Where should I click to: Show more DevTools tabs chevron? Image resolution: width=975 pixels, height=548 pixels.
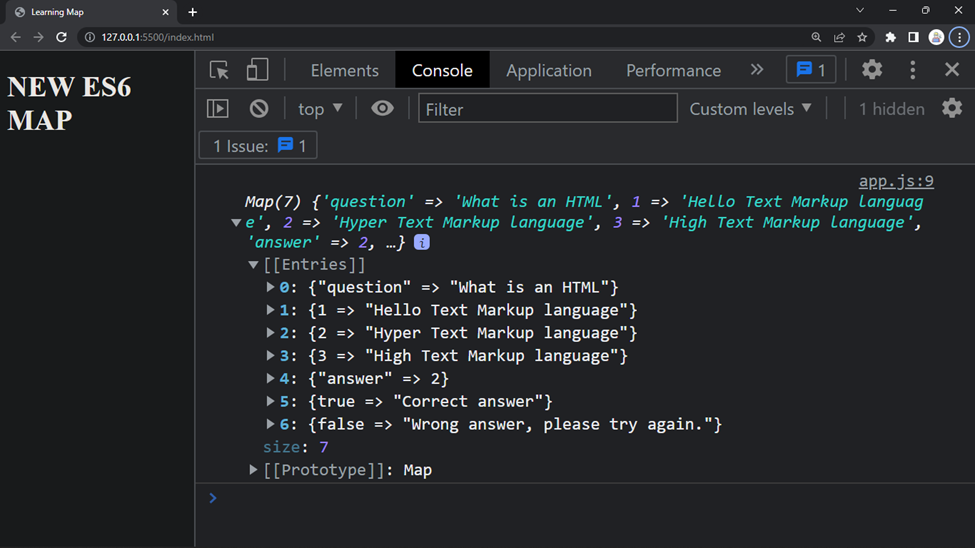tap(757, 70)
